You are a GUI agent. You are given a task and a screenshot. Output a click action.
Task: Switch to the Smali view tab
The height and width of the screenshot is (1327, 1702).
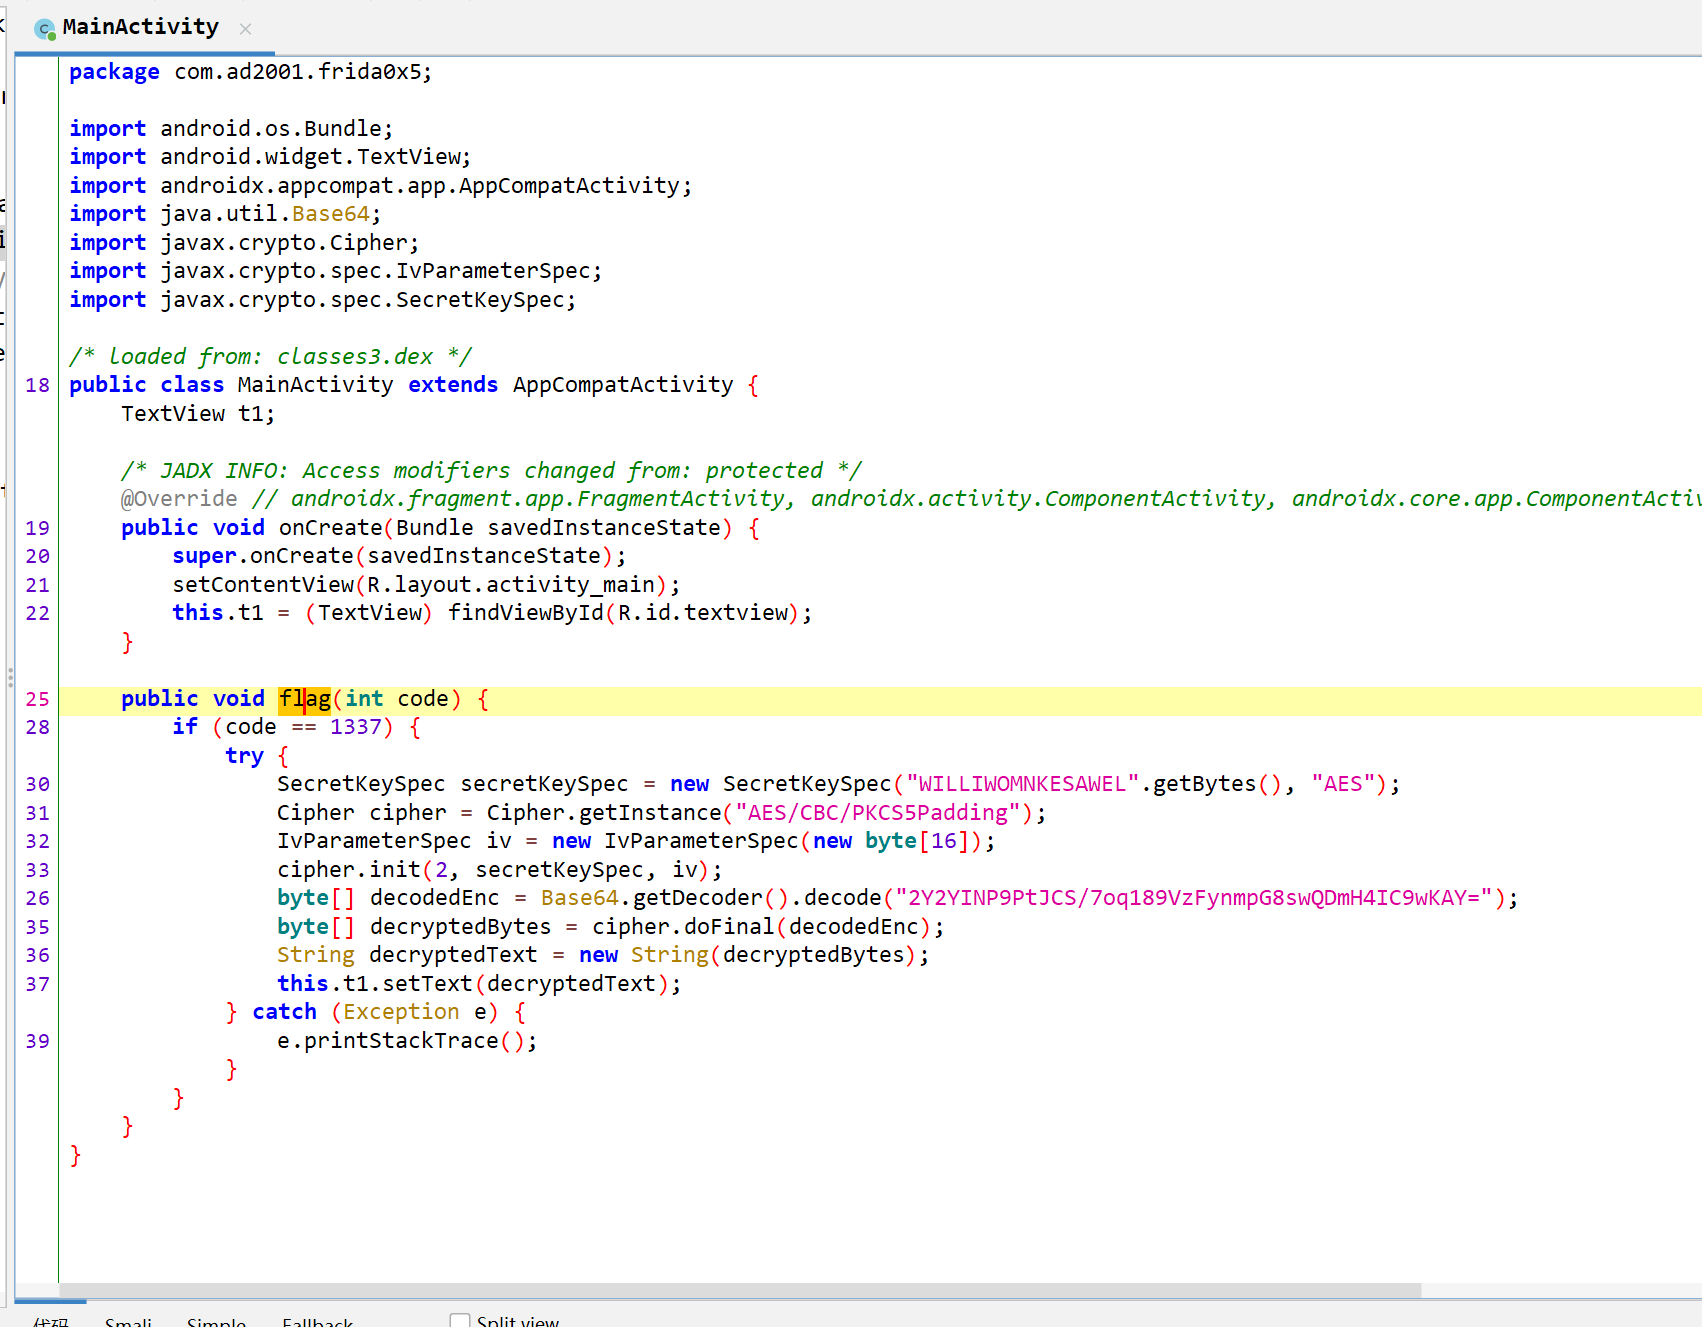128,1321
